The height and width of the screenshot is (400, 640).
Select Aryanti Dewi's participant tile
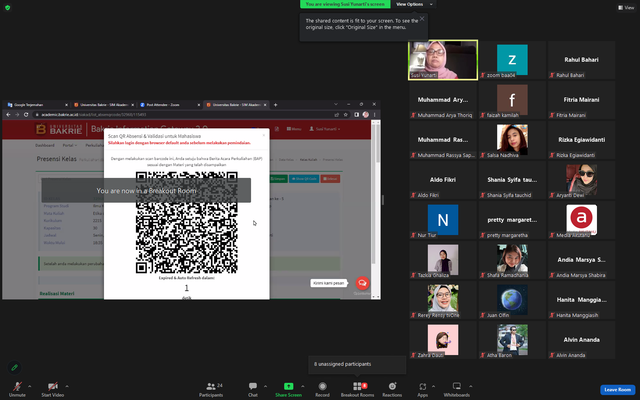[x=581, y=180]
